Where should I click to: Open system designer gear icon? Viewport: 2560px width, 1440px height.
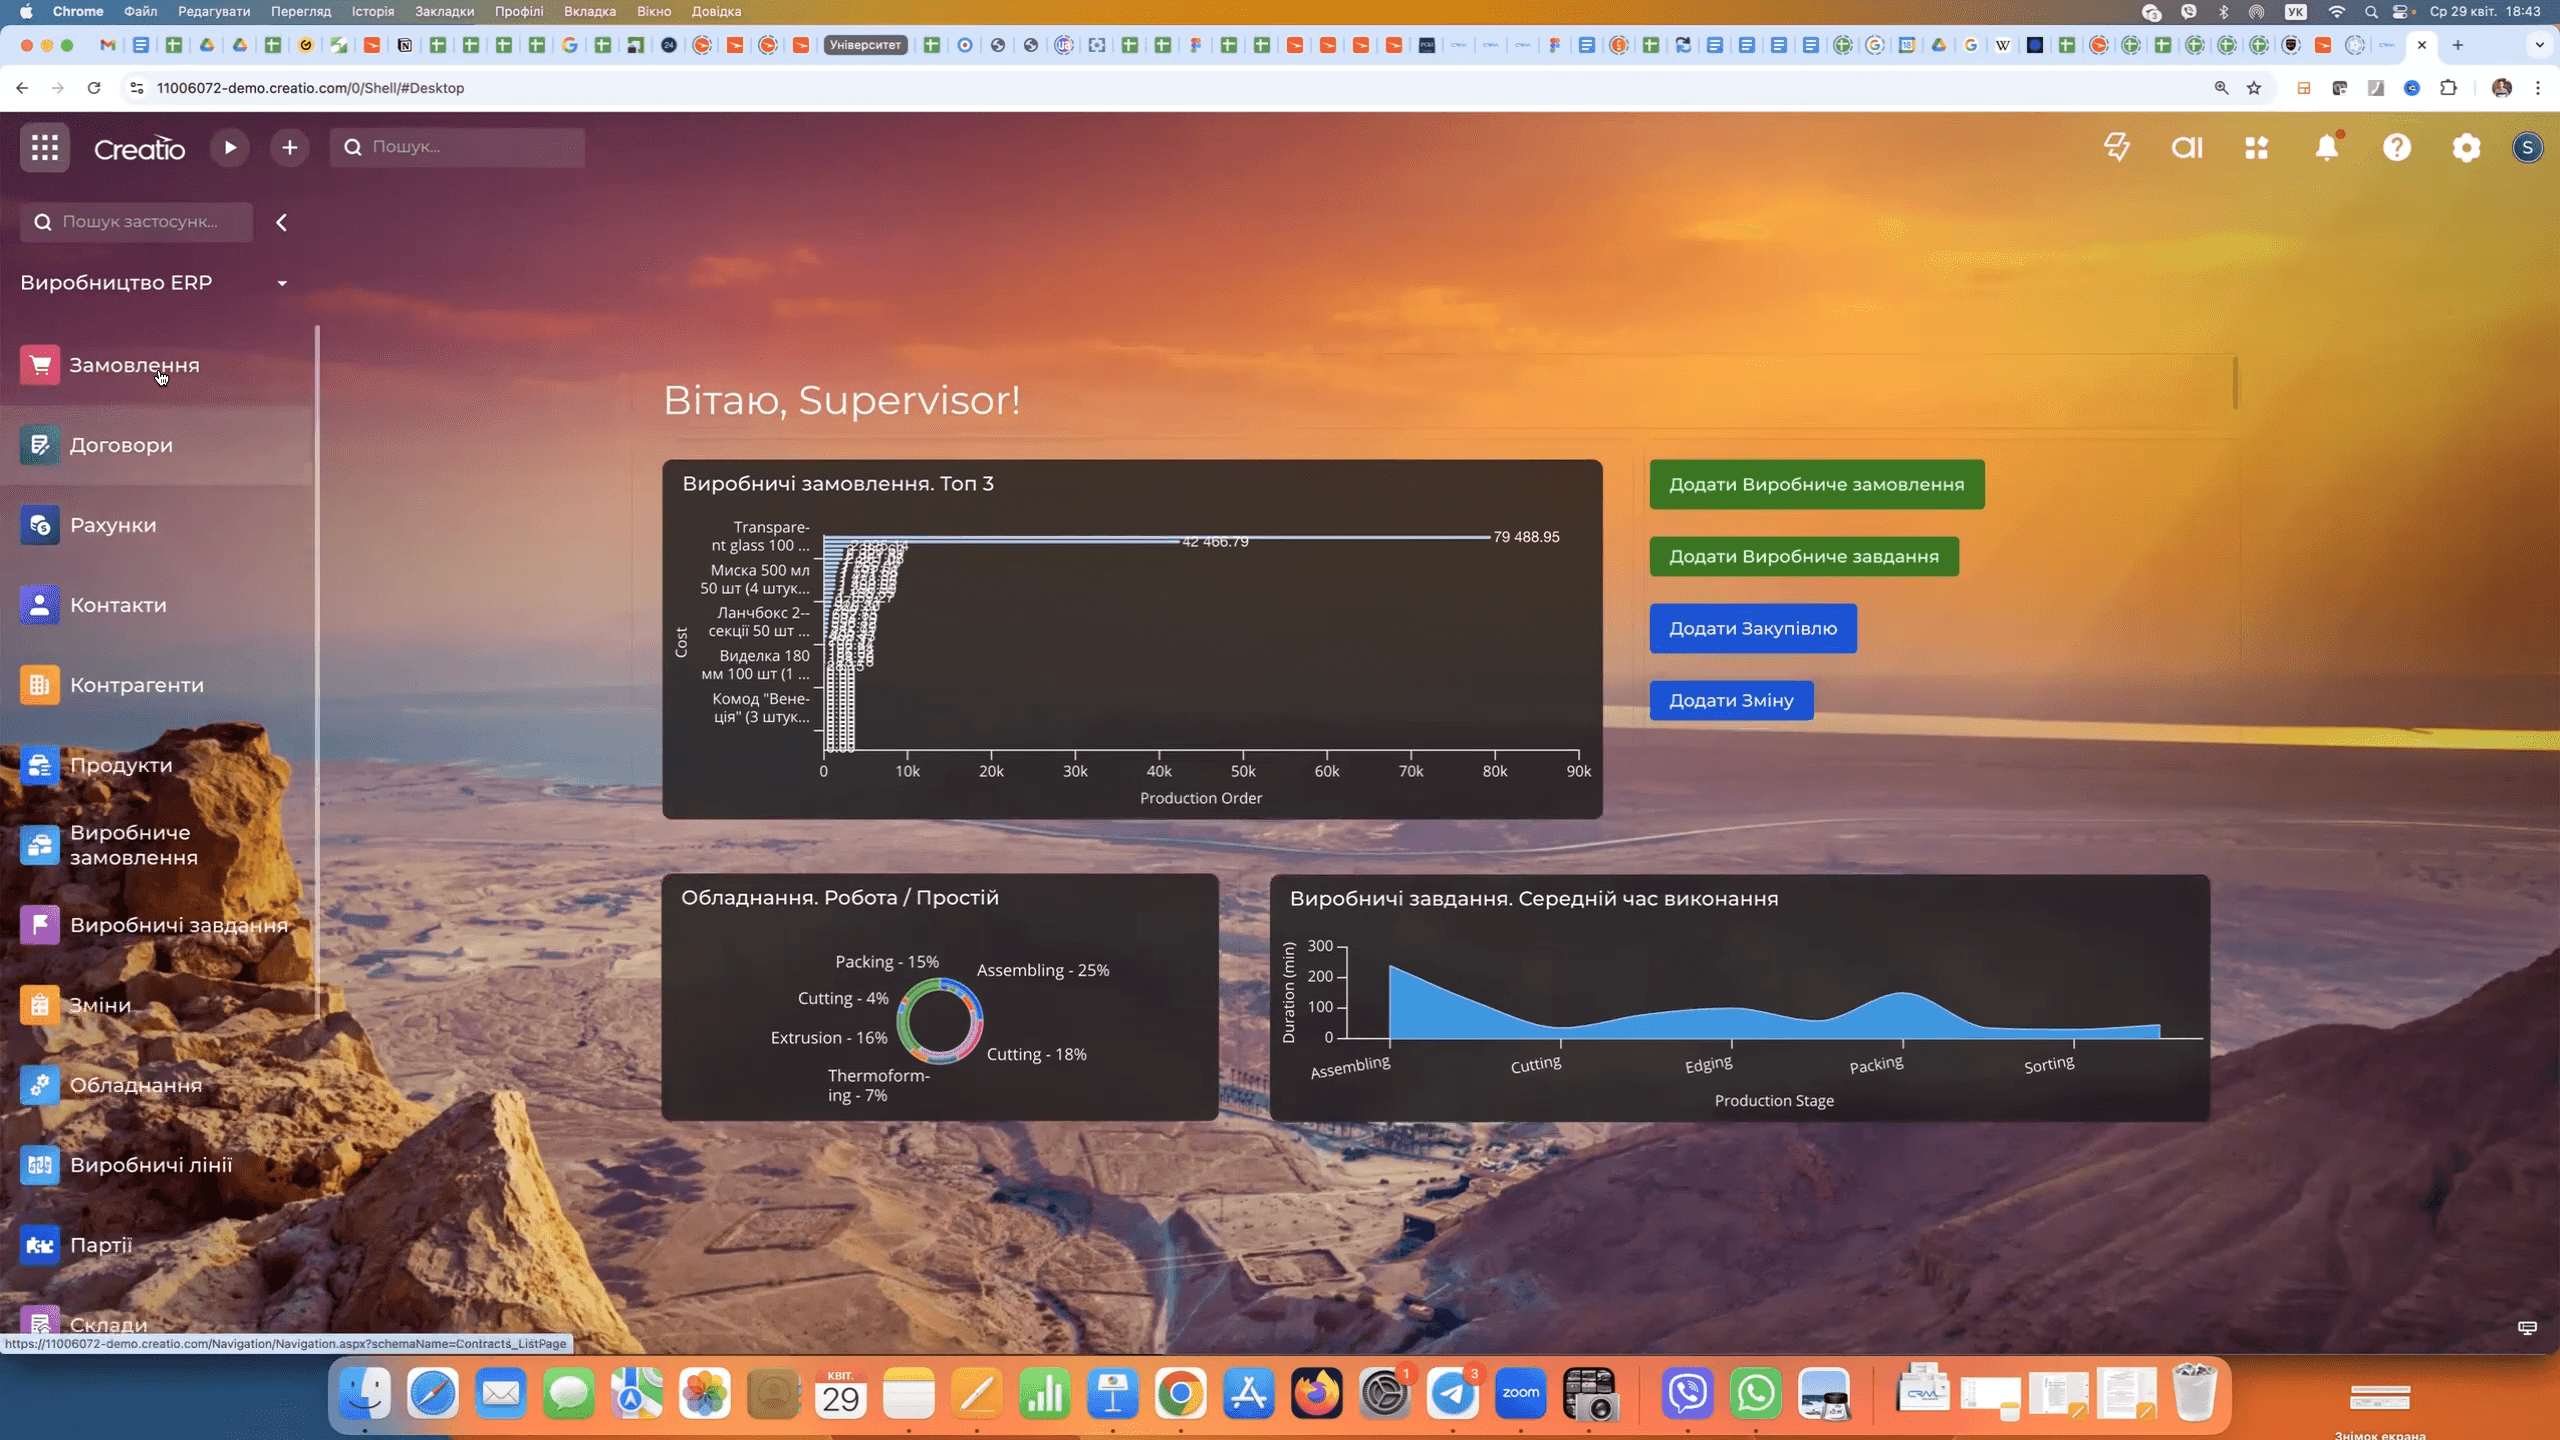point(2467,148)
